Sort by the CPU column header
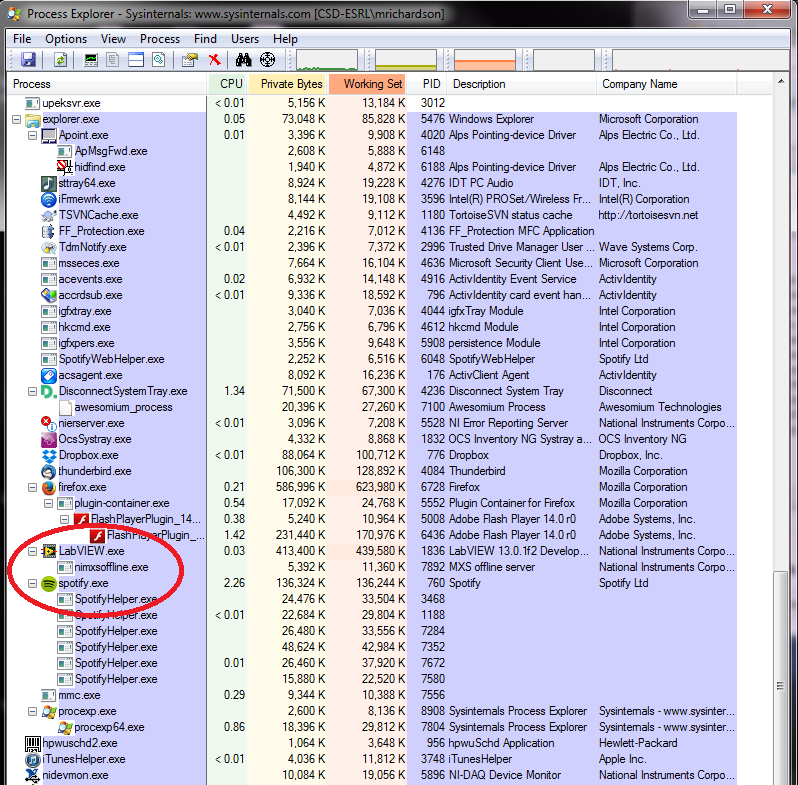Viewport: 798px width, 785px height. (x=228, y=84)
